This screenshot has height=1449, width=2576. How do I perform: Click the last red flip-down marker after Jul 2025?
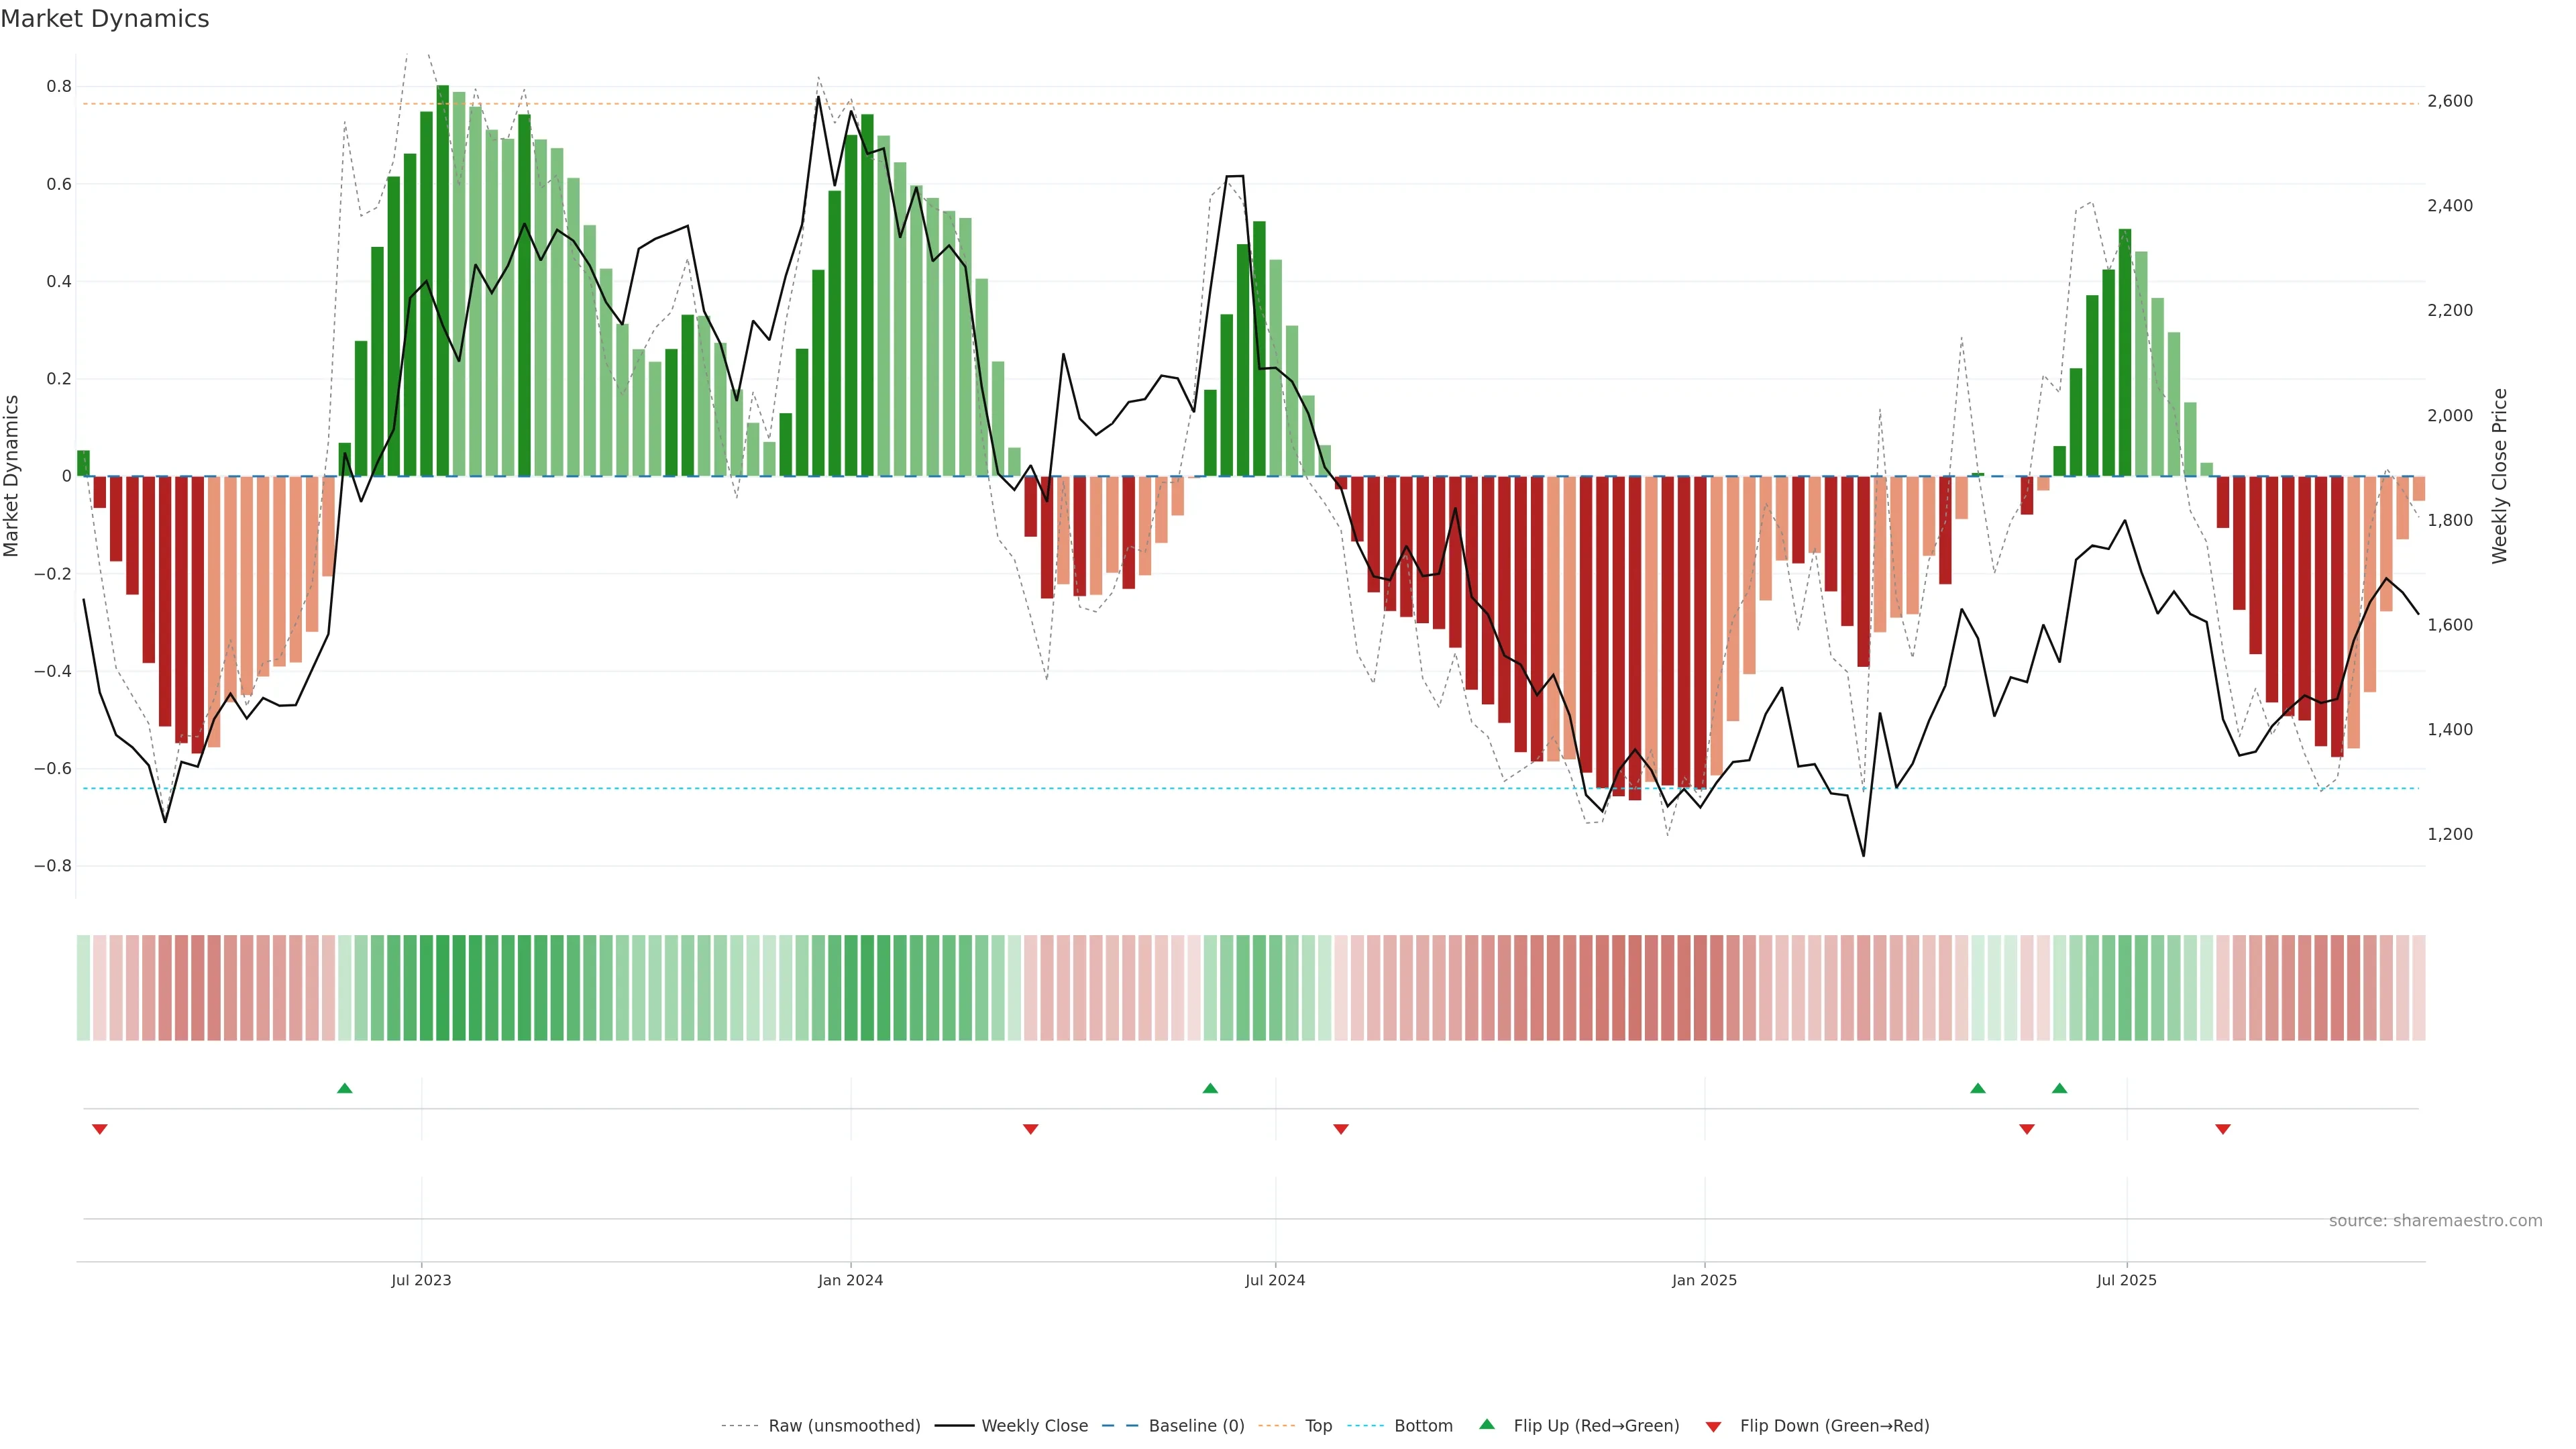(x=2223, y=1129)
